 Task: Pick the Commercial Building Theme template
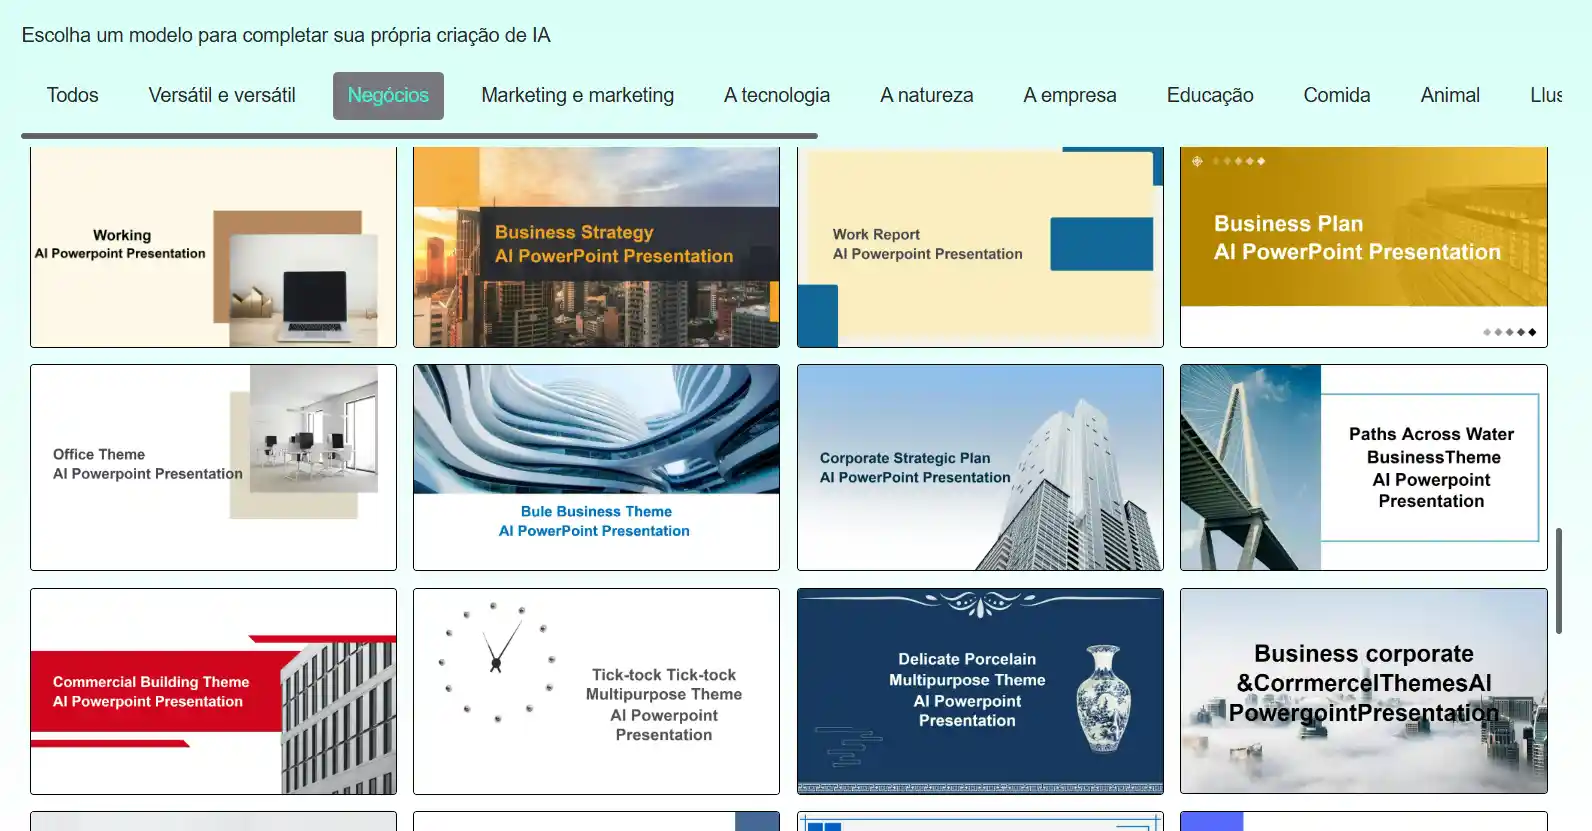(x=213, y=691)
